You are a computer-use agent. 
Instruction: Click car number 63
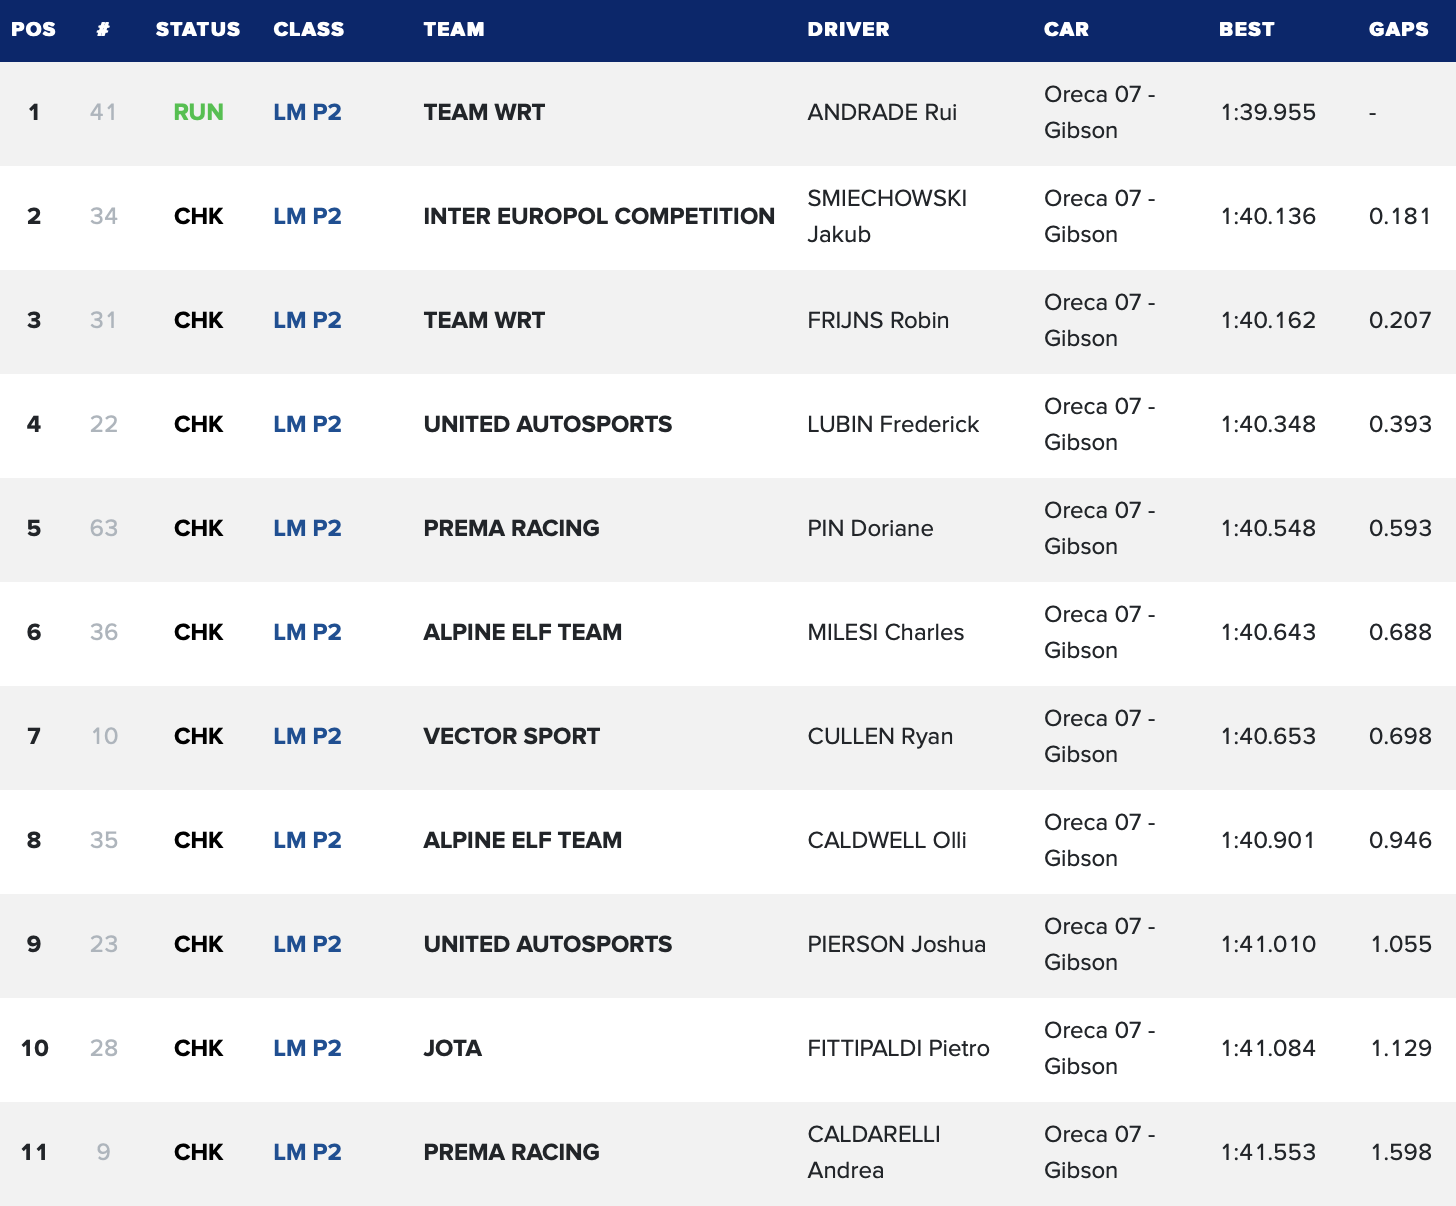click(104, 528)
